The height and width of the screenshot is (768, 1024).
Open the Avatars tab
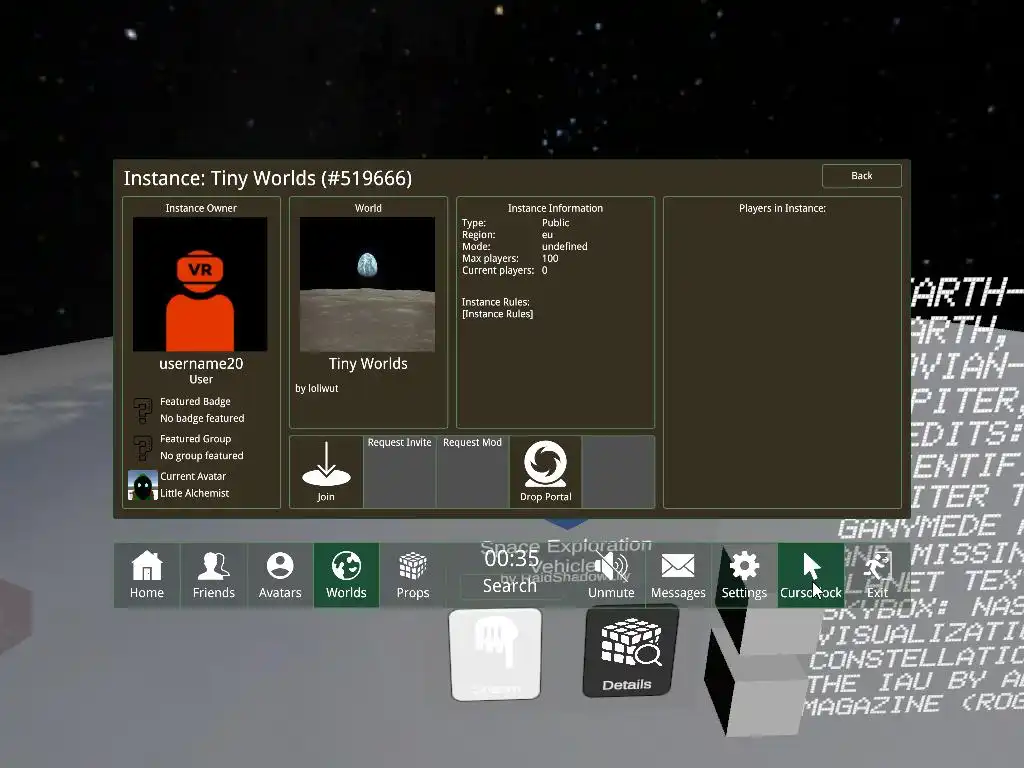[280, 575]
